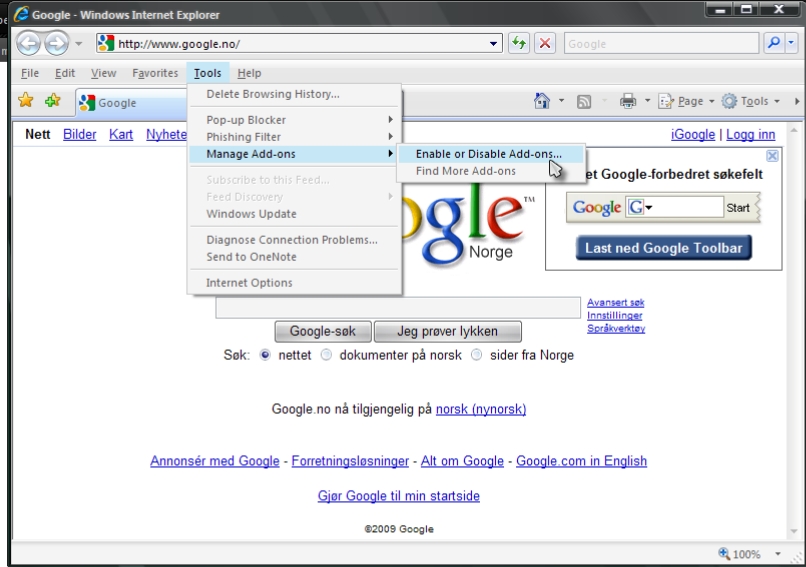Screen dimensions: 806x567
Task: Click the Google-søk button
Action: click(x=323, y=332)
